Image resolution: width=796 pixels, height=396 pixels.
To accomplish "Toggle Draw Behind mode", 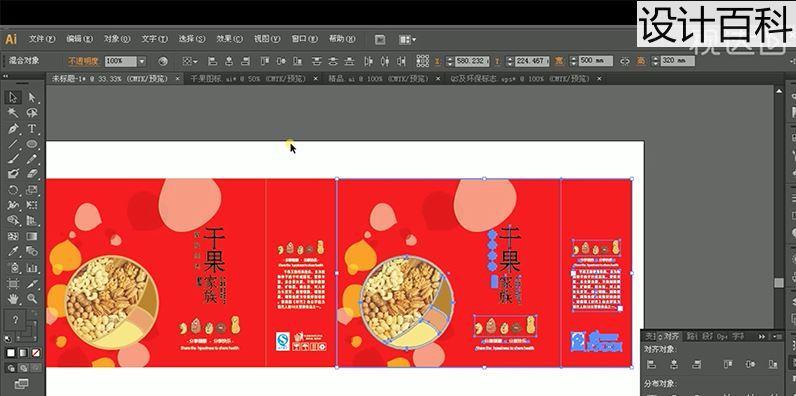I will click(23, 368).
